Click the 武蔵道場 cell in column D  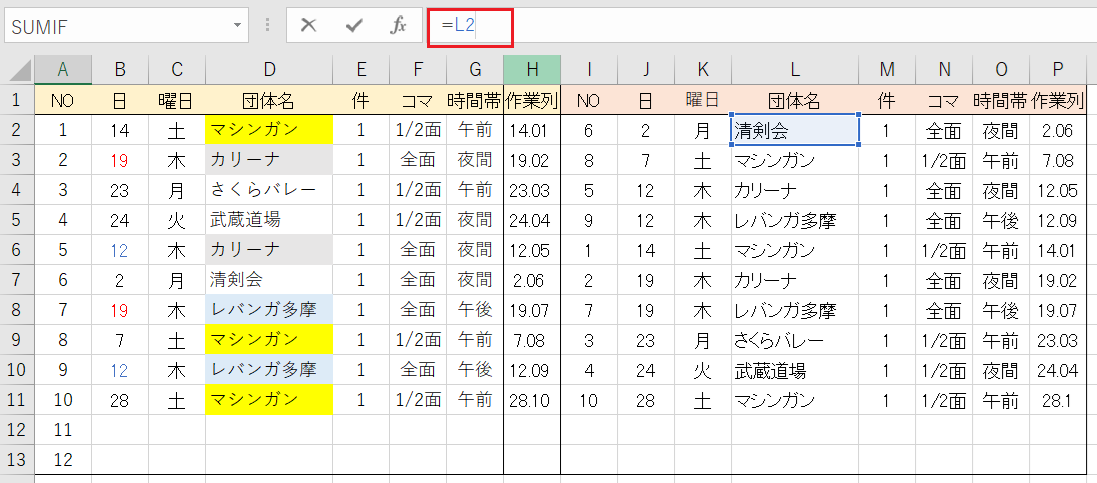[x=269, y=220]
